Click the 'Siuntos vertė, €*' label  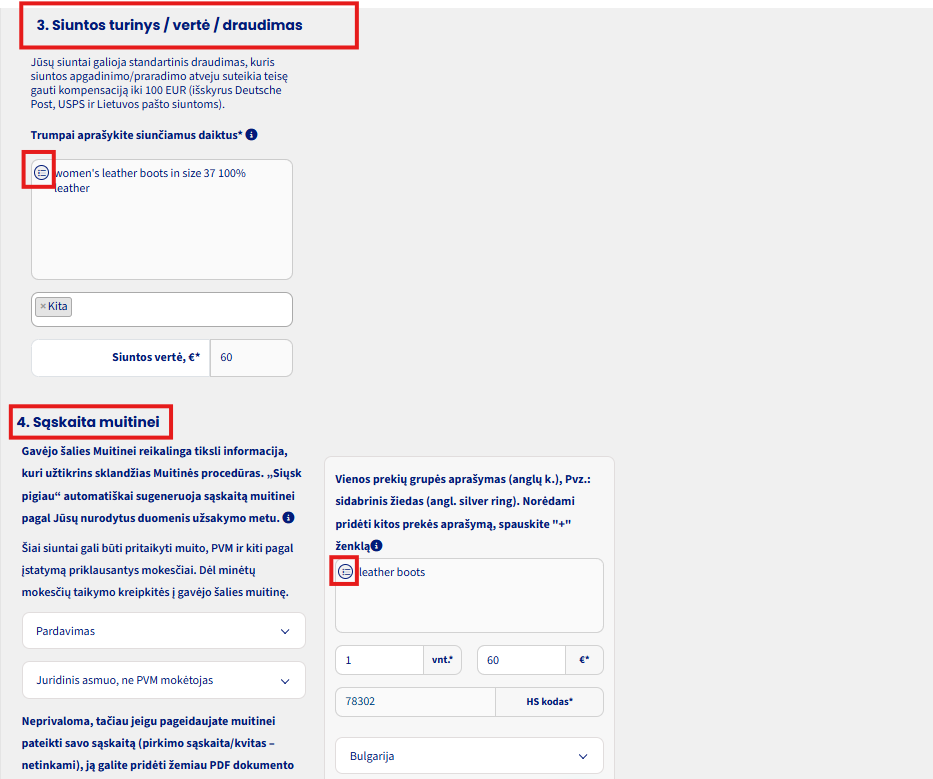[156, 357]
